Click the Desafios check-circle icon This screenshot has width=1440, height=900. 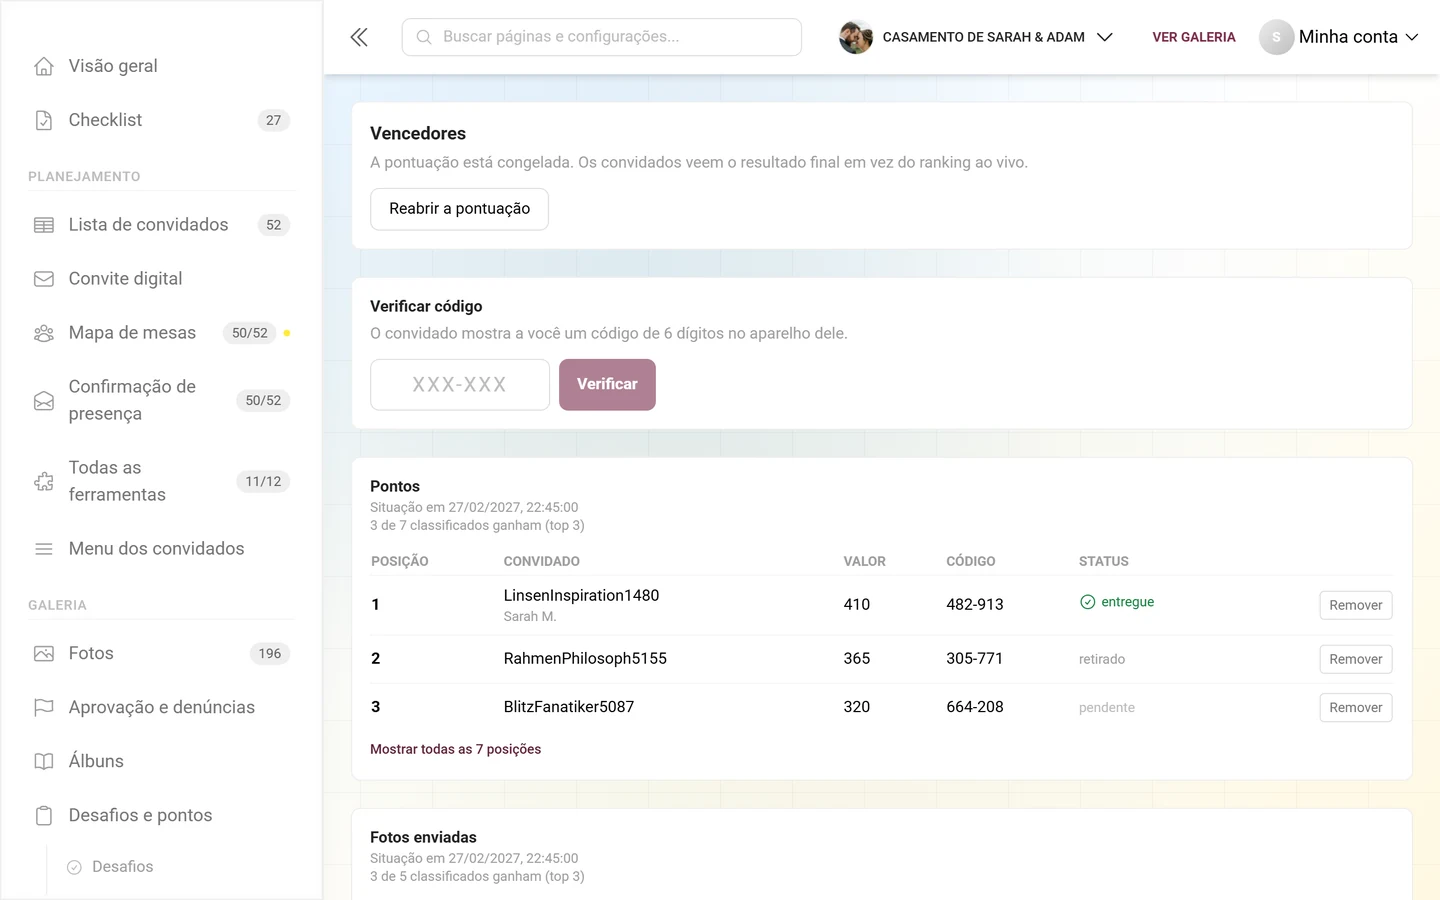tap(74, 867)
